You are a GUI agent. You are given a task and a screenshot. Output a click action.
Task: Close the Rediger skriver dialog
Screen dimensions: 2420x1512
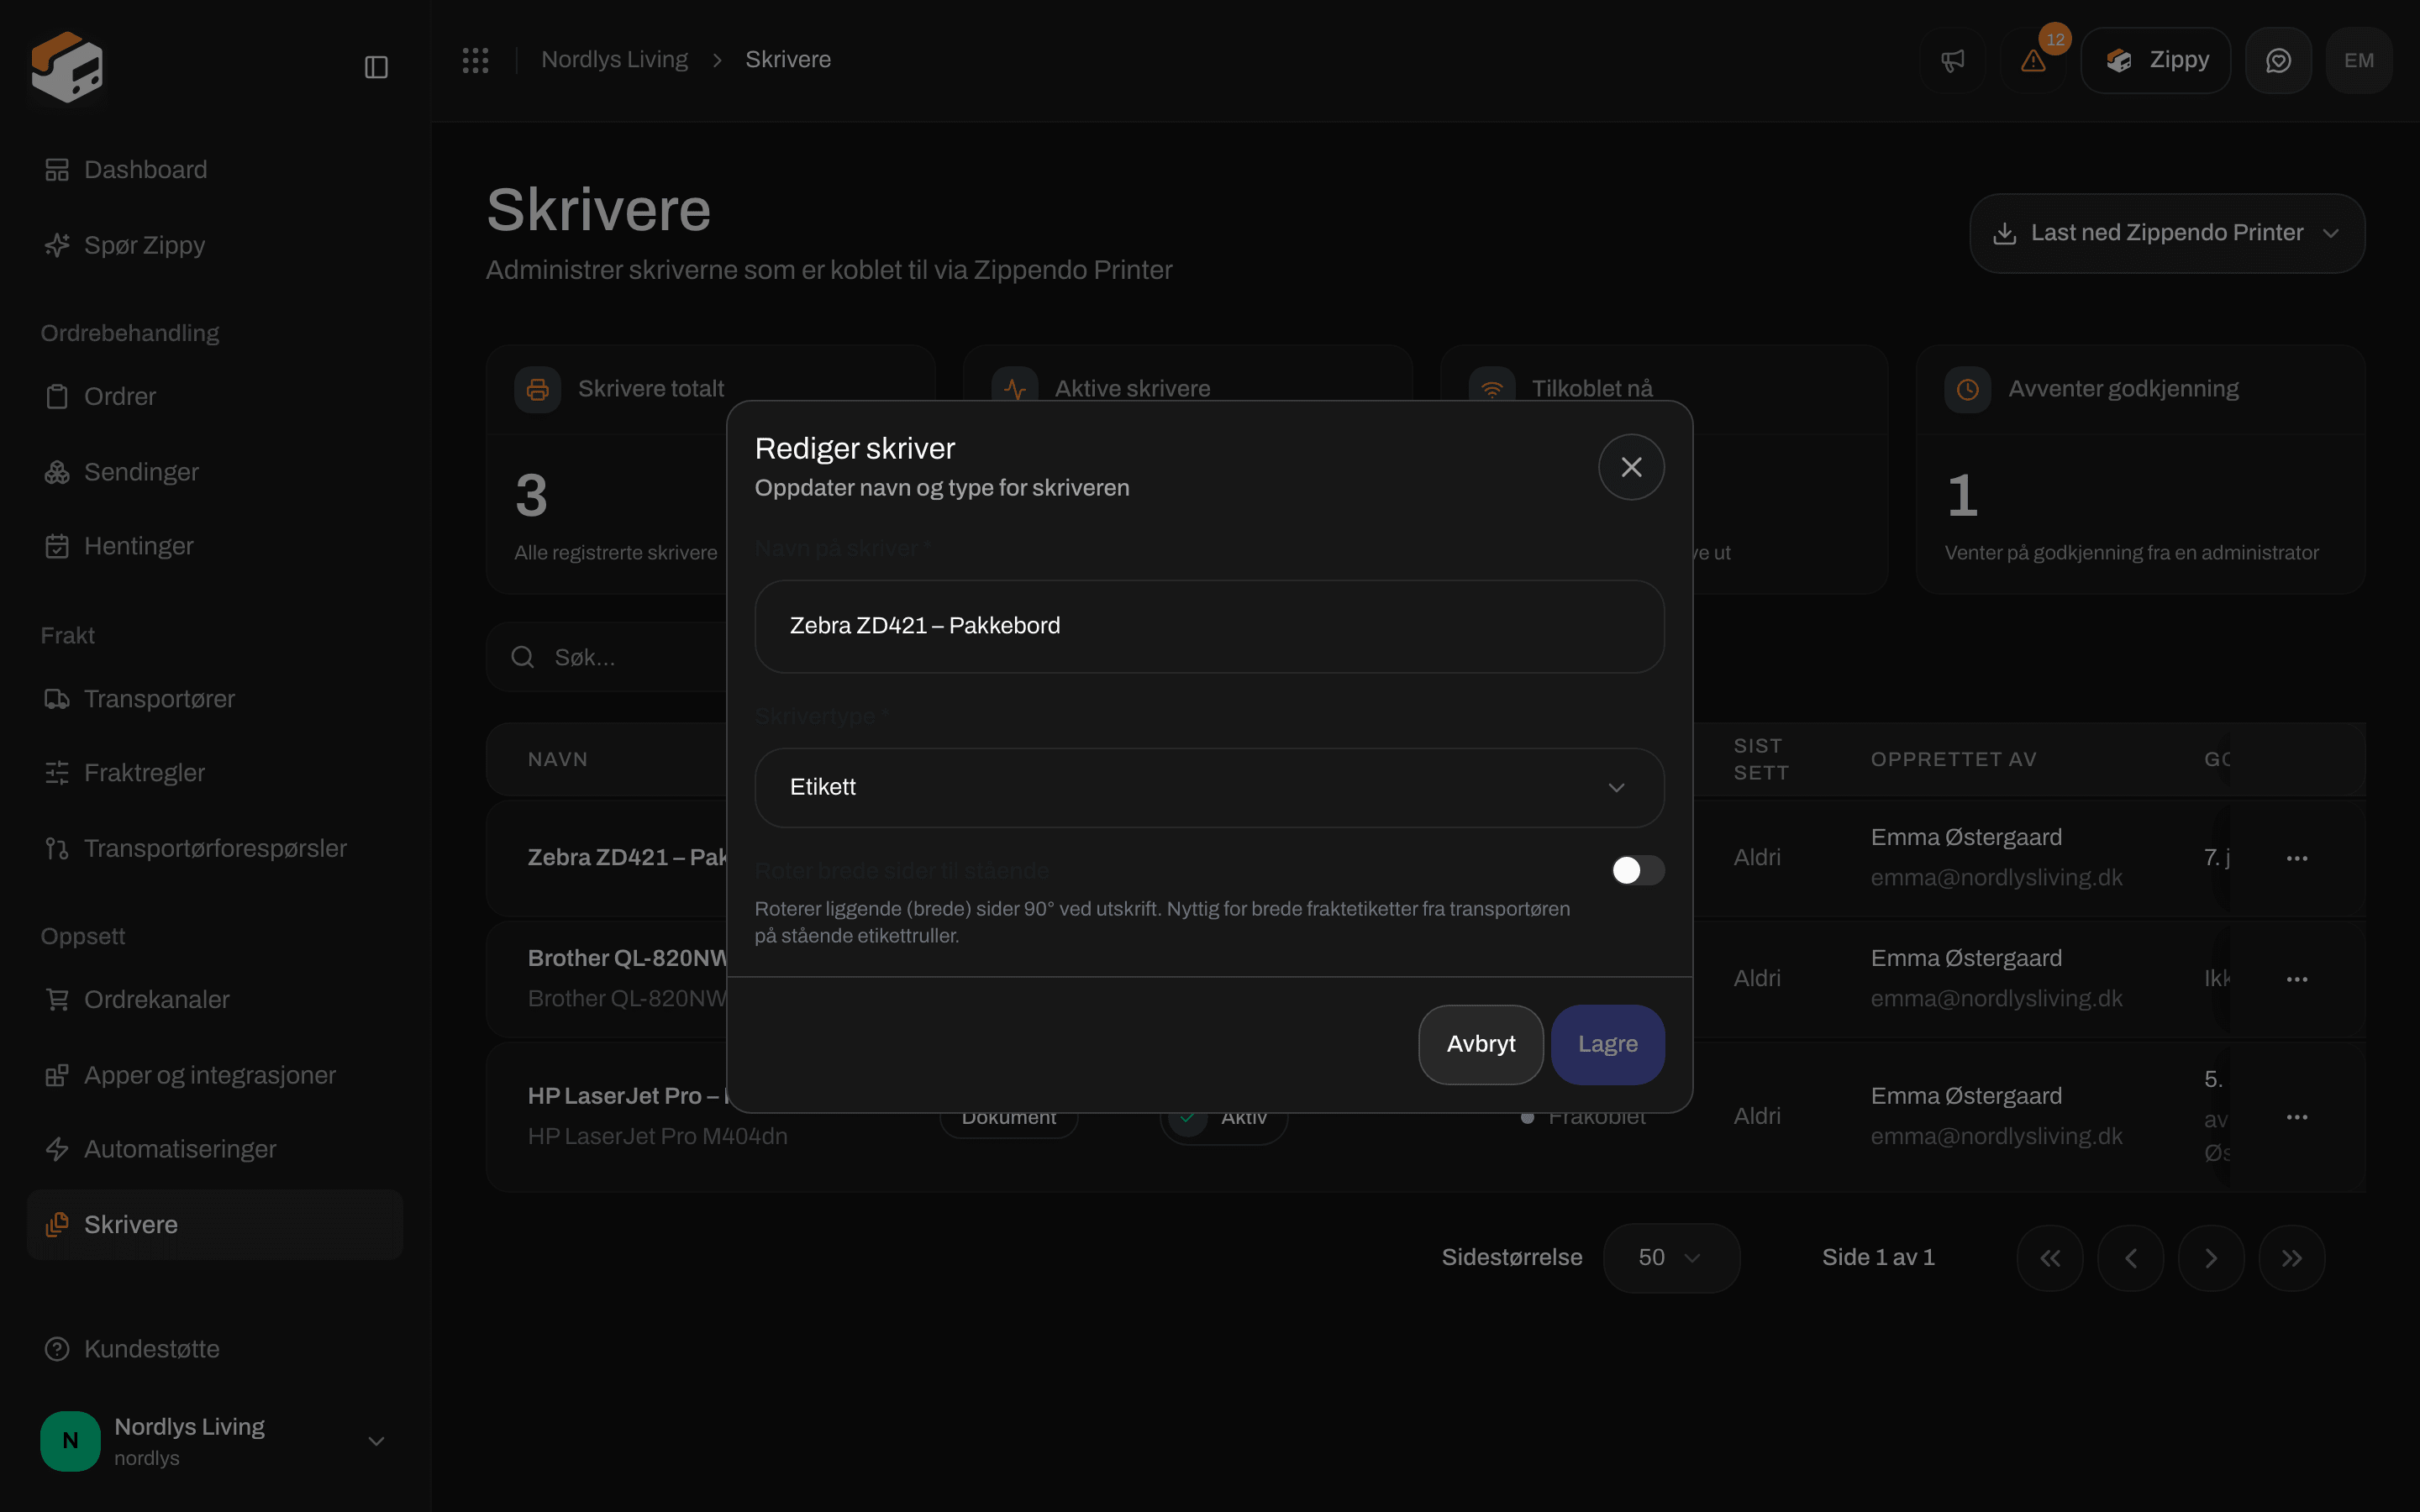(x=1631, y=467)
